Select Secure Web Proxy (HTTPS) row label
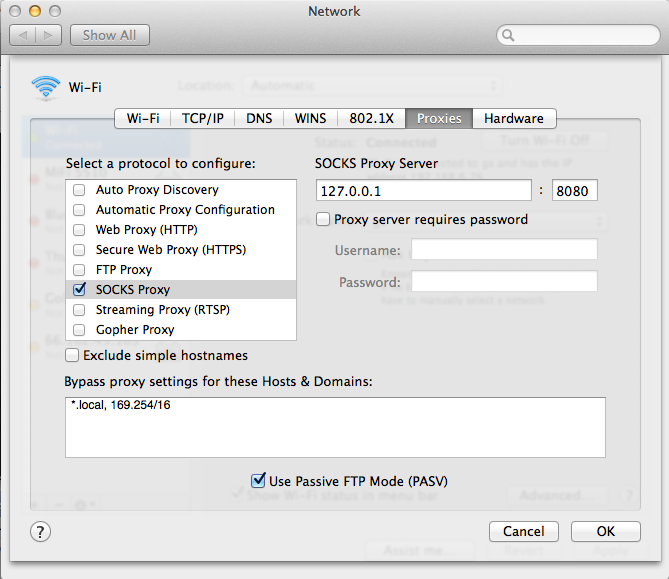 pyautogui.click(x=171, y=250)
